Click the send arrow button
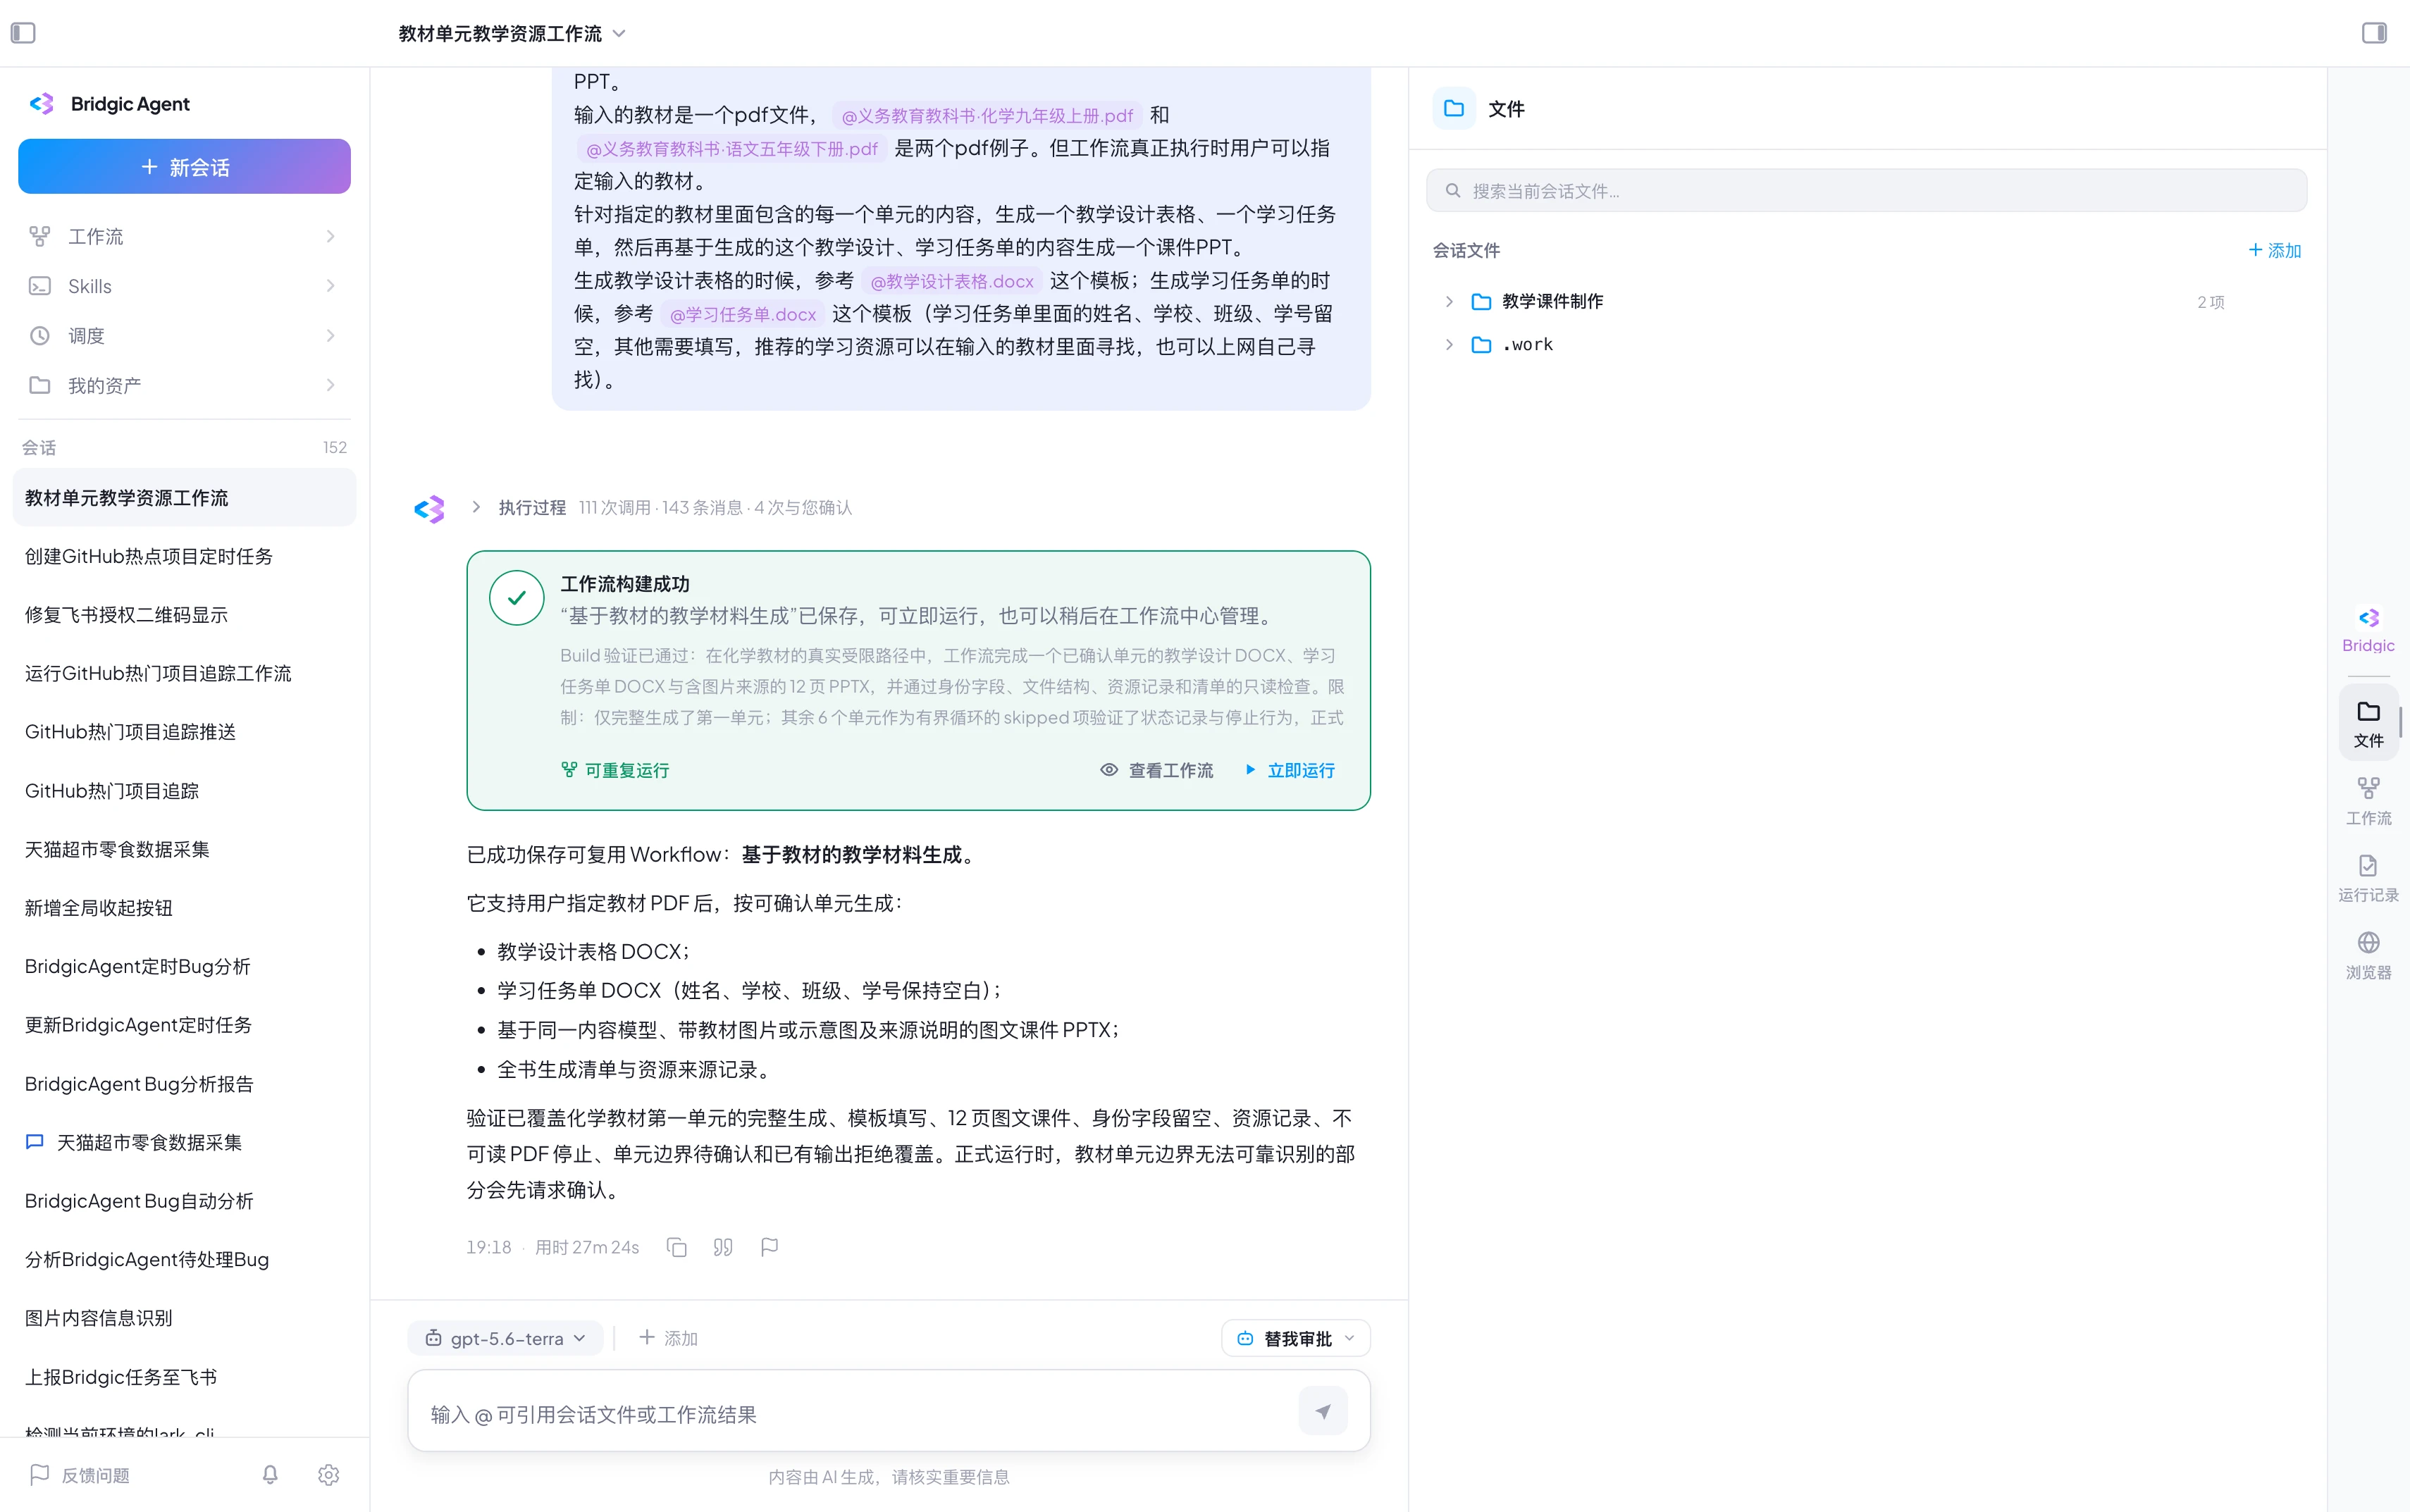This screenshot has height=1512, width=2410. [x=1323, y=1411]
